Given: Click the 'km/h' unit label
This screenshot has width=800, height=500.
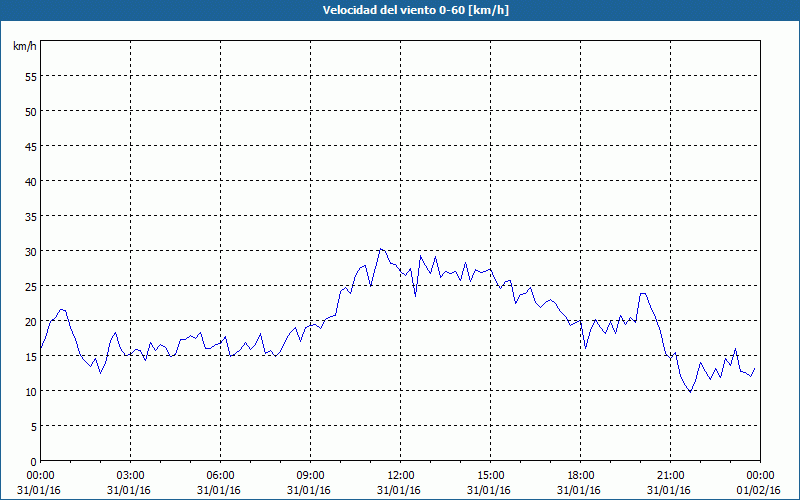Looking at the screenshot, I should pyautogui.click(x=25, y=46).
